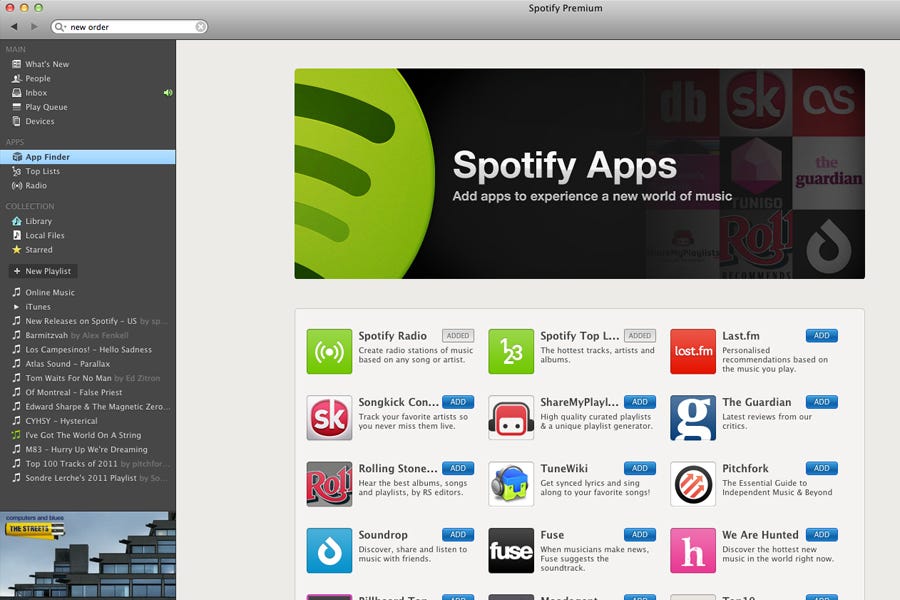The height and width of the screenshot is (600, 900).
Task: Open the Fuse app icon
Action: [x=511, y=551]
